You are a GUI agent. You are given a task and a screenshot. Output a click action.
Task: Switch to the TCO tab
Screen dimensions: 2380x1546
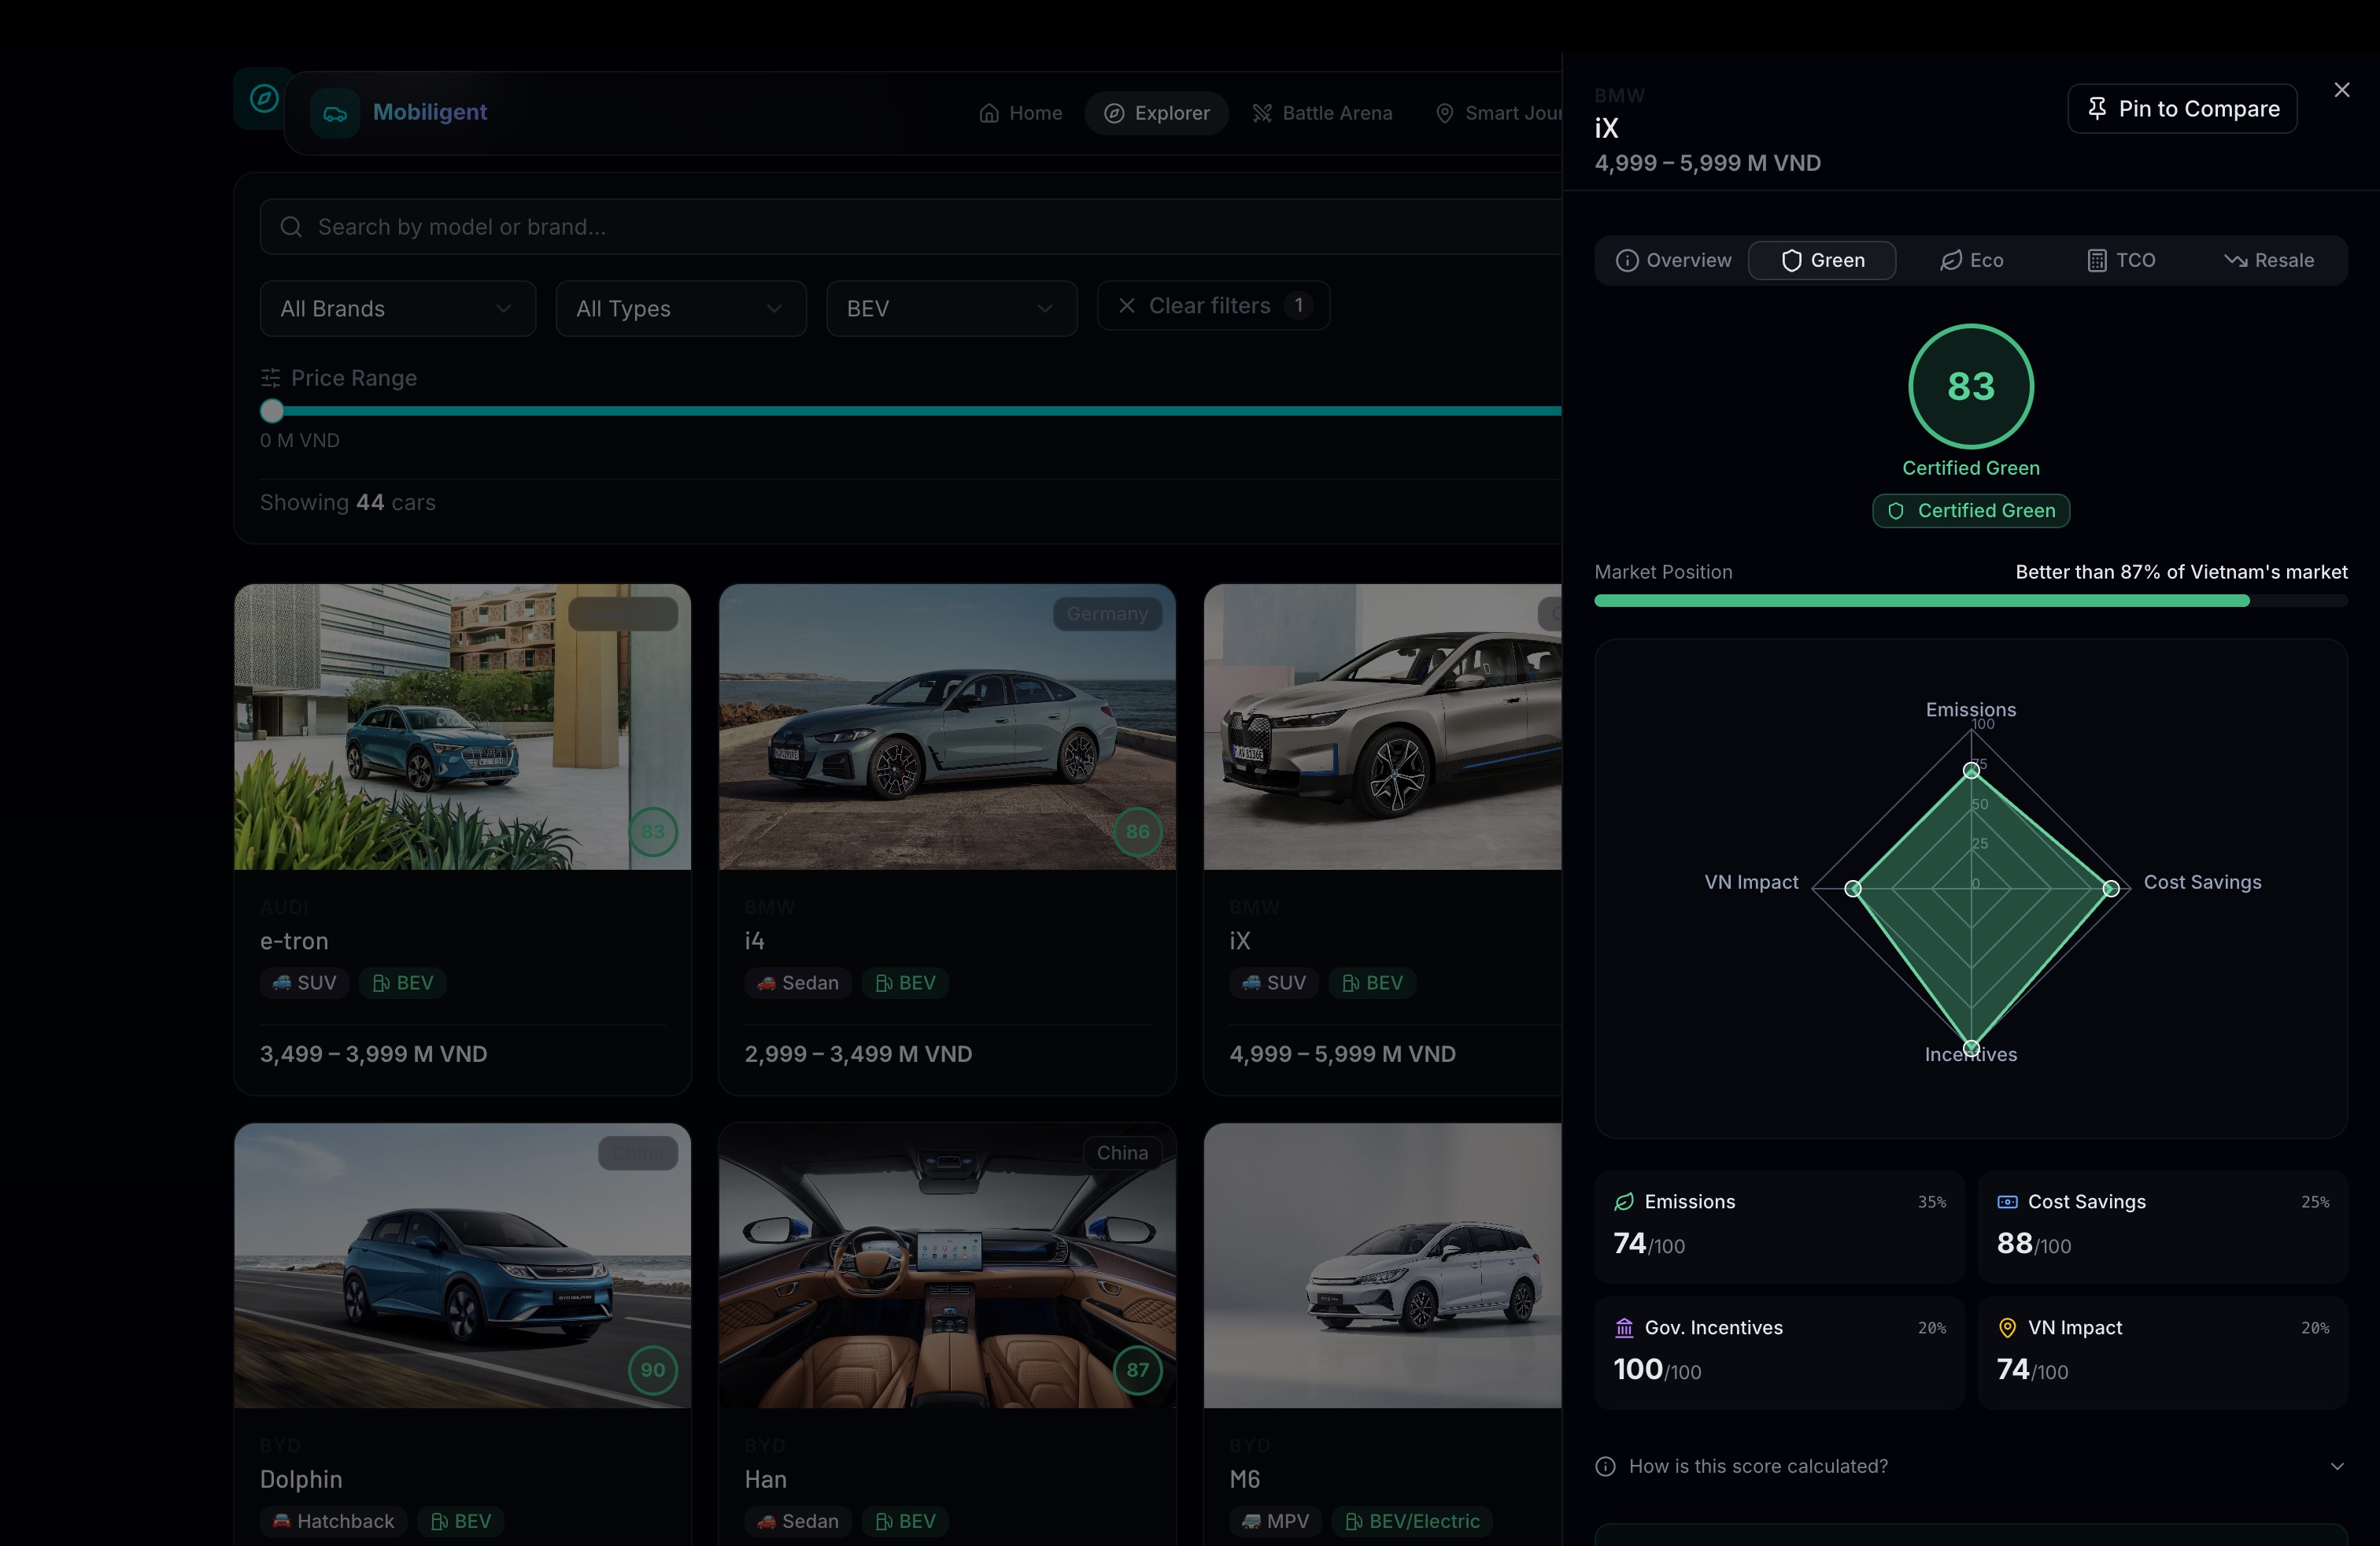click(x=2120, y=260)
